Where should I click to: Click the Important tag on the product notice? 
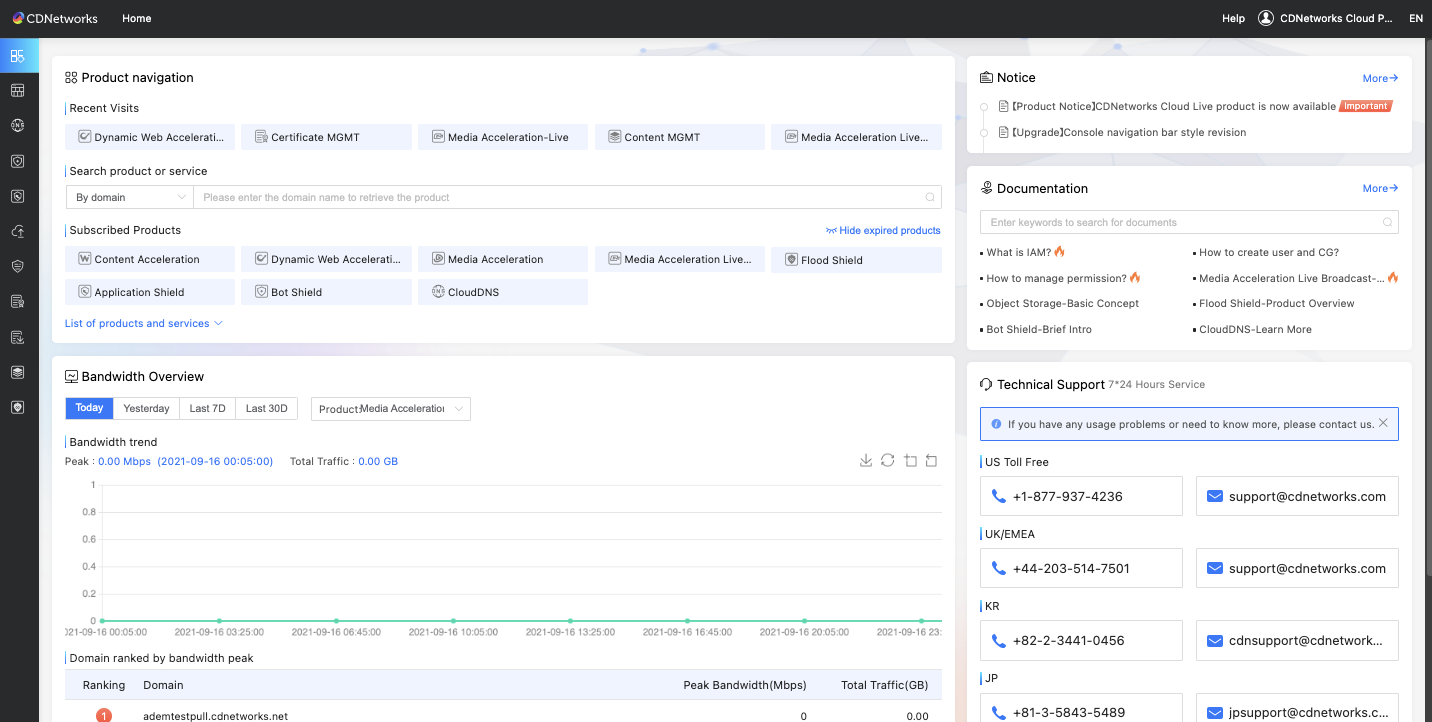1366,106
